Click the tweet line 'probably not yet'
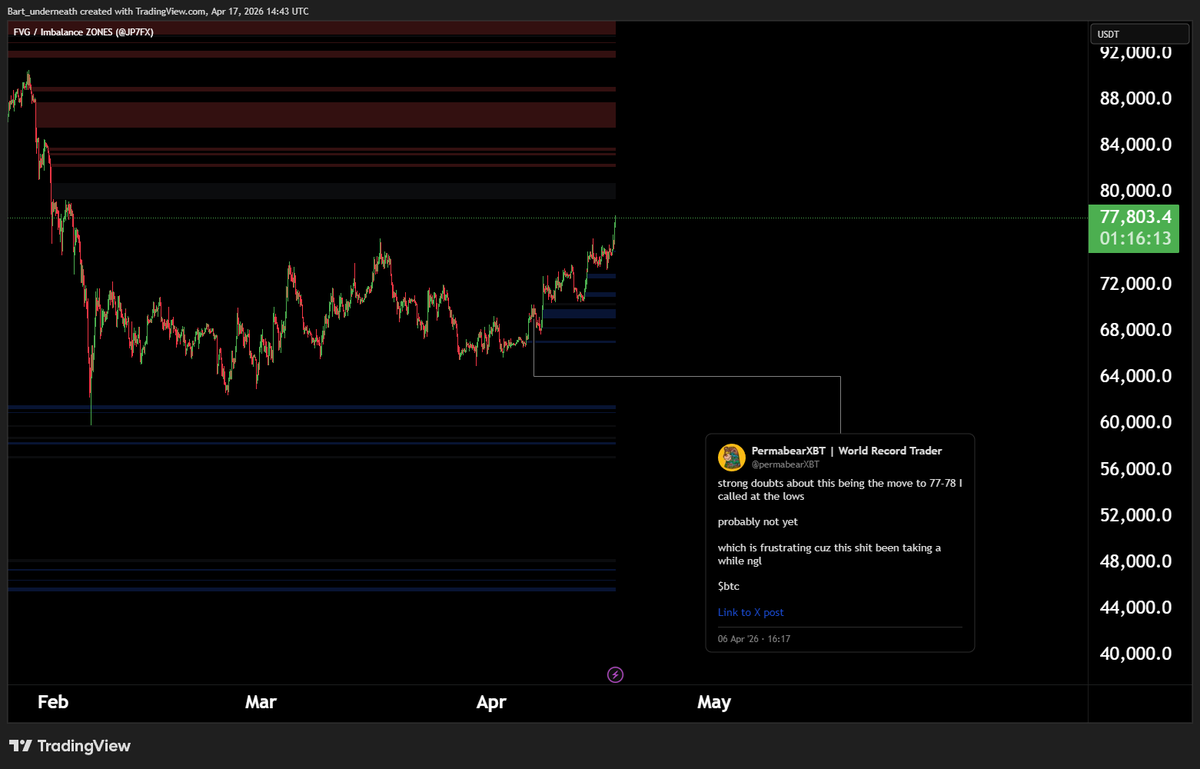Image resolution: width=1200 pixels, height=769 pixels. (x=757, y=522)
